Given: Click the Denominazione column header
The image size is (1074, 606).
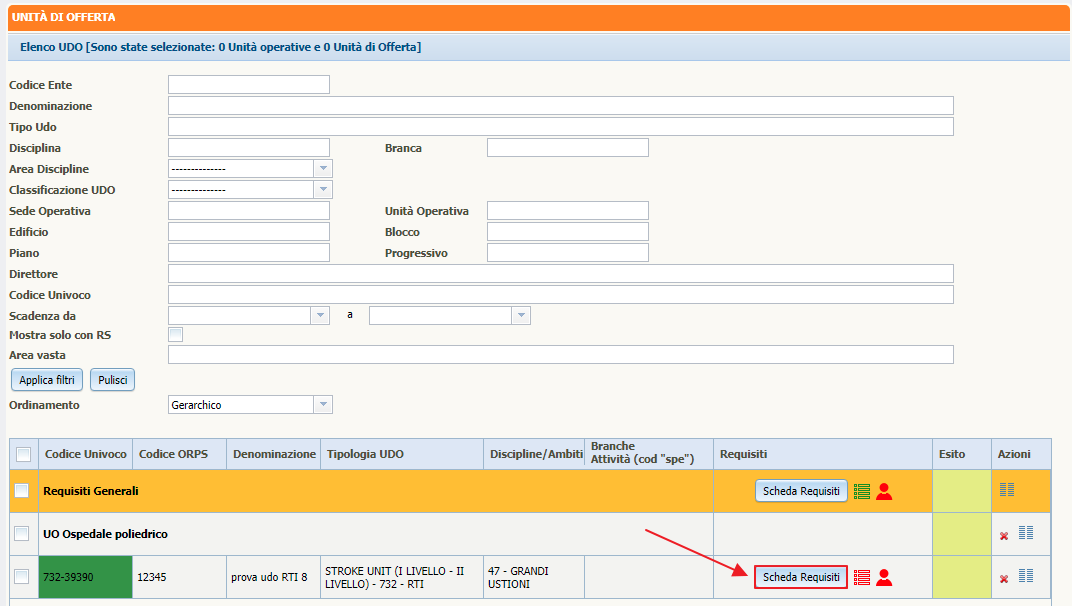Looking at the screenshot, I should pos(274,454).
